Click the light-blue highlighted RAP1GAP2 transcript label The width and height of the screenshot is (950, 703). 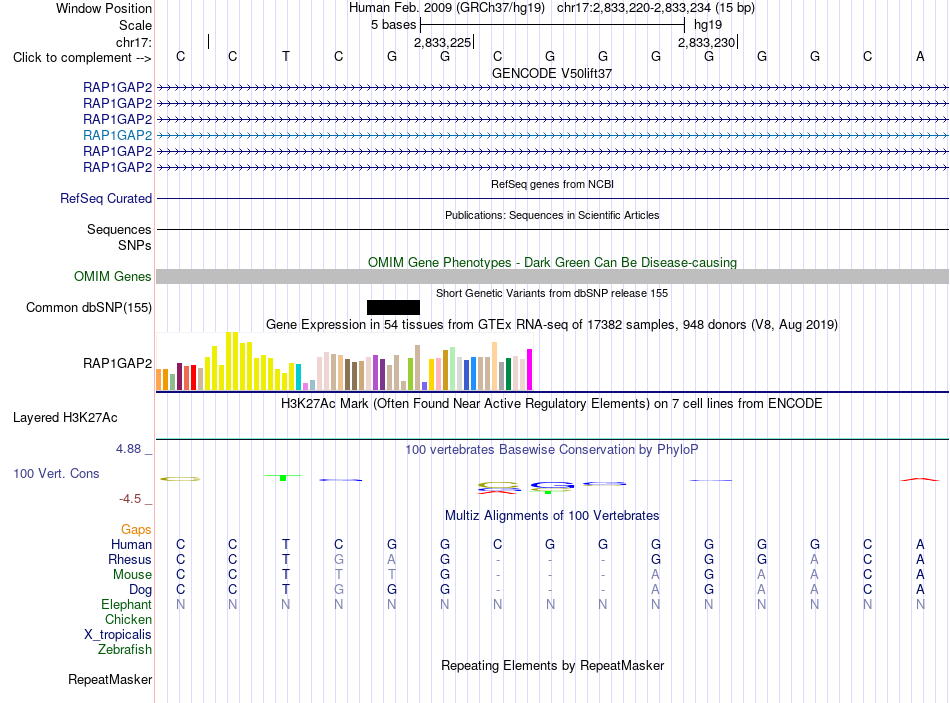tap(118, 135)
